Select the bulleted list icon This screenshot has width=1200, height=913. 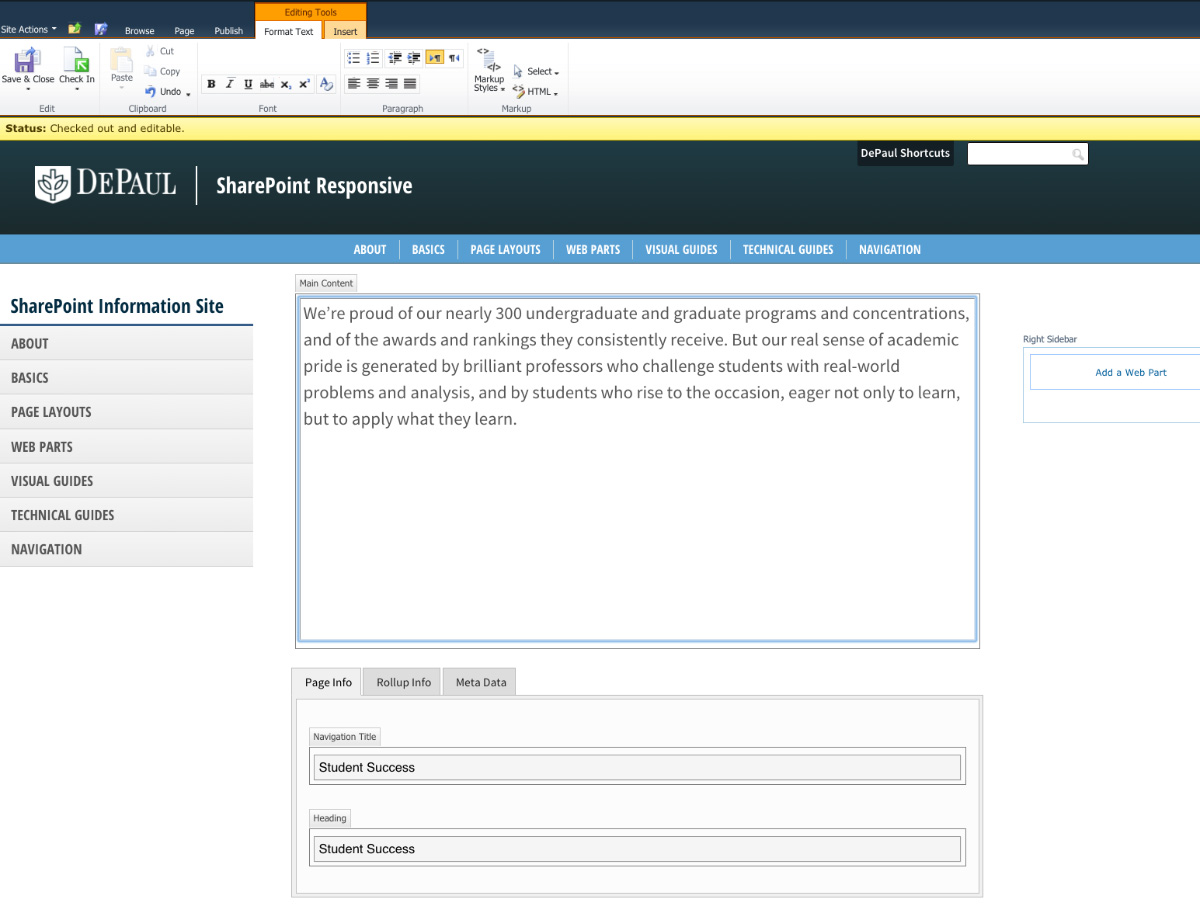point(353,57)
